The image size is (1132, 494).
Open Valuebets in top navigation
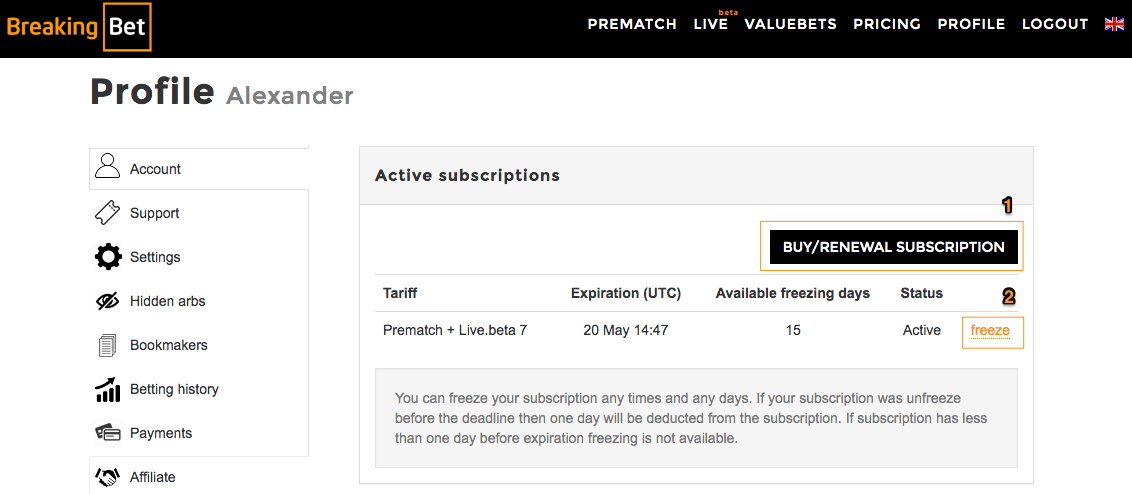point(791,24)
